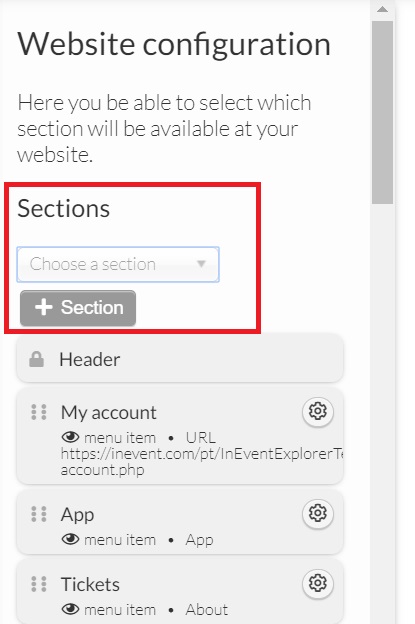This screenshot has height=624, width=415.
Task: Click the drag handle beside My account
Action: tap(39, 412)
